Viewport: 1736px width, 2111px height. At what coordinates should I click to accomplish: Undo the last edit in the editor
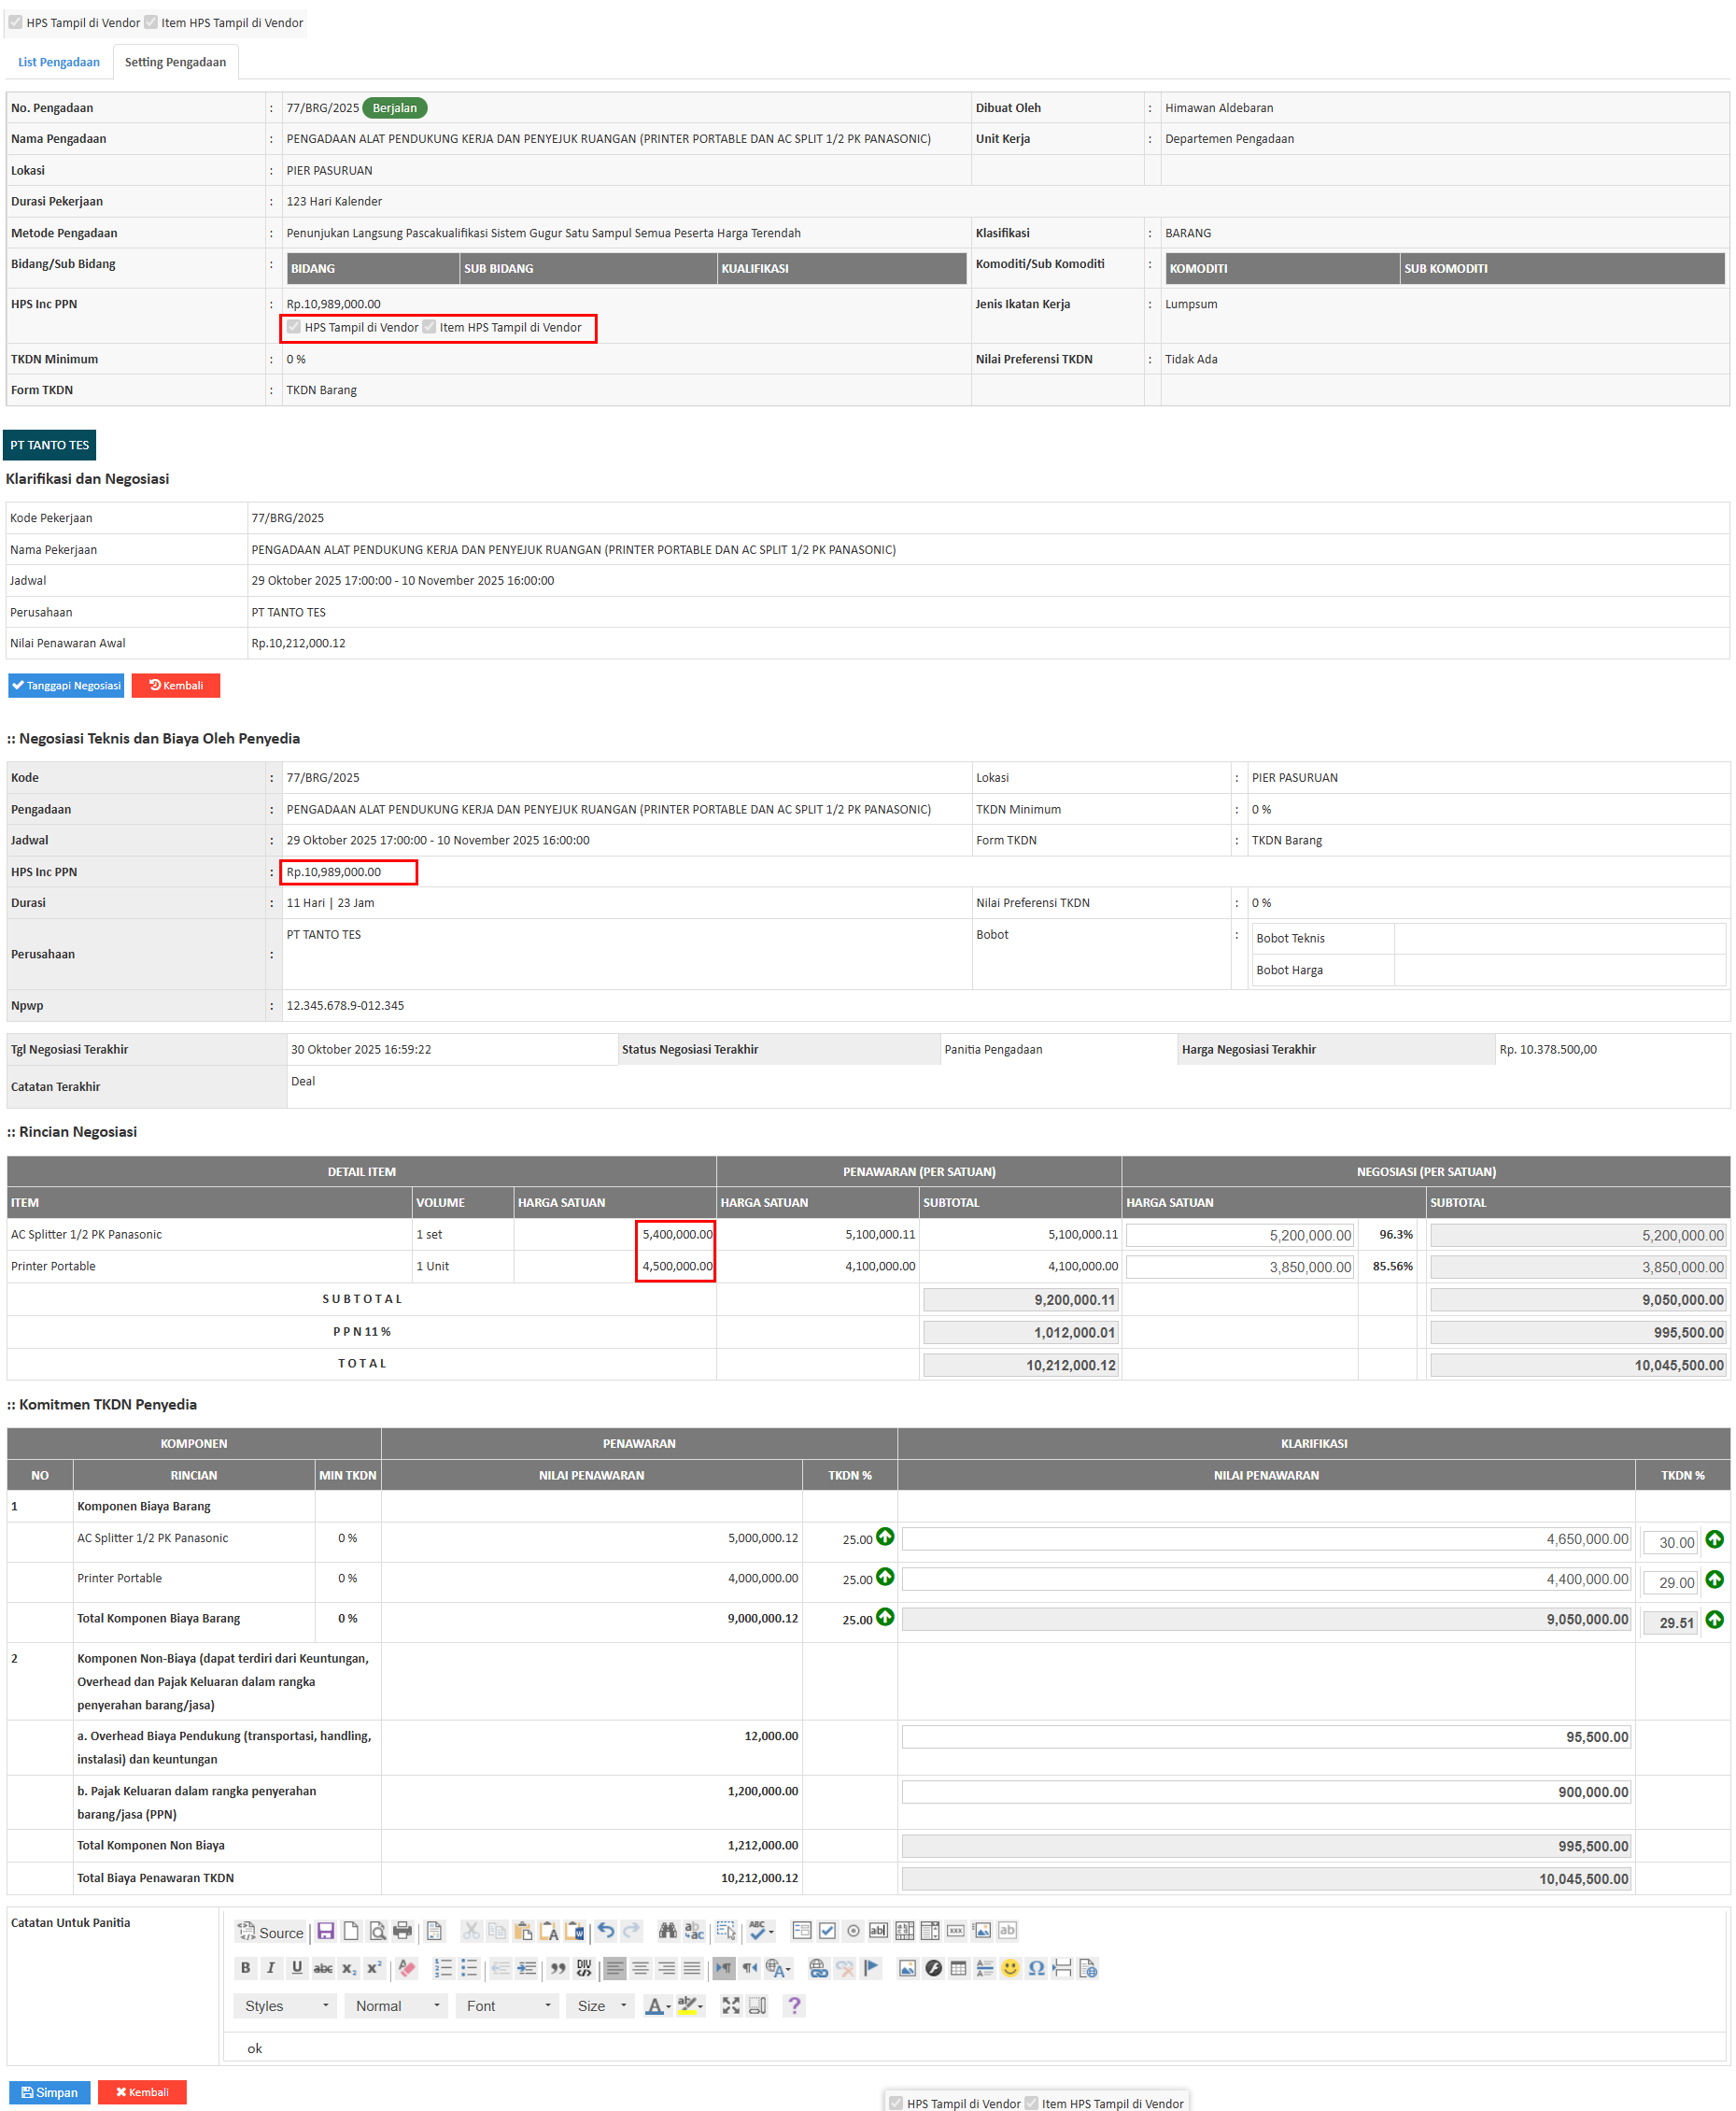pos(606,1931)
